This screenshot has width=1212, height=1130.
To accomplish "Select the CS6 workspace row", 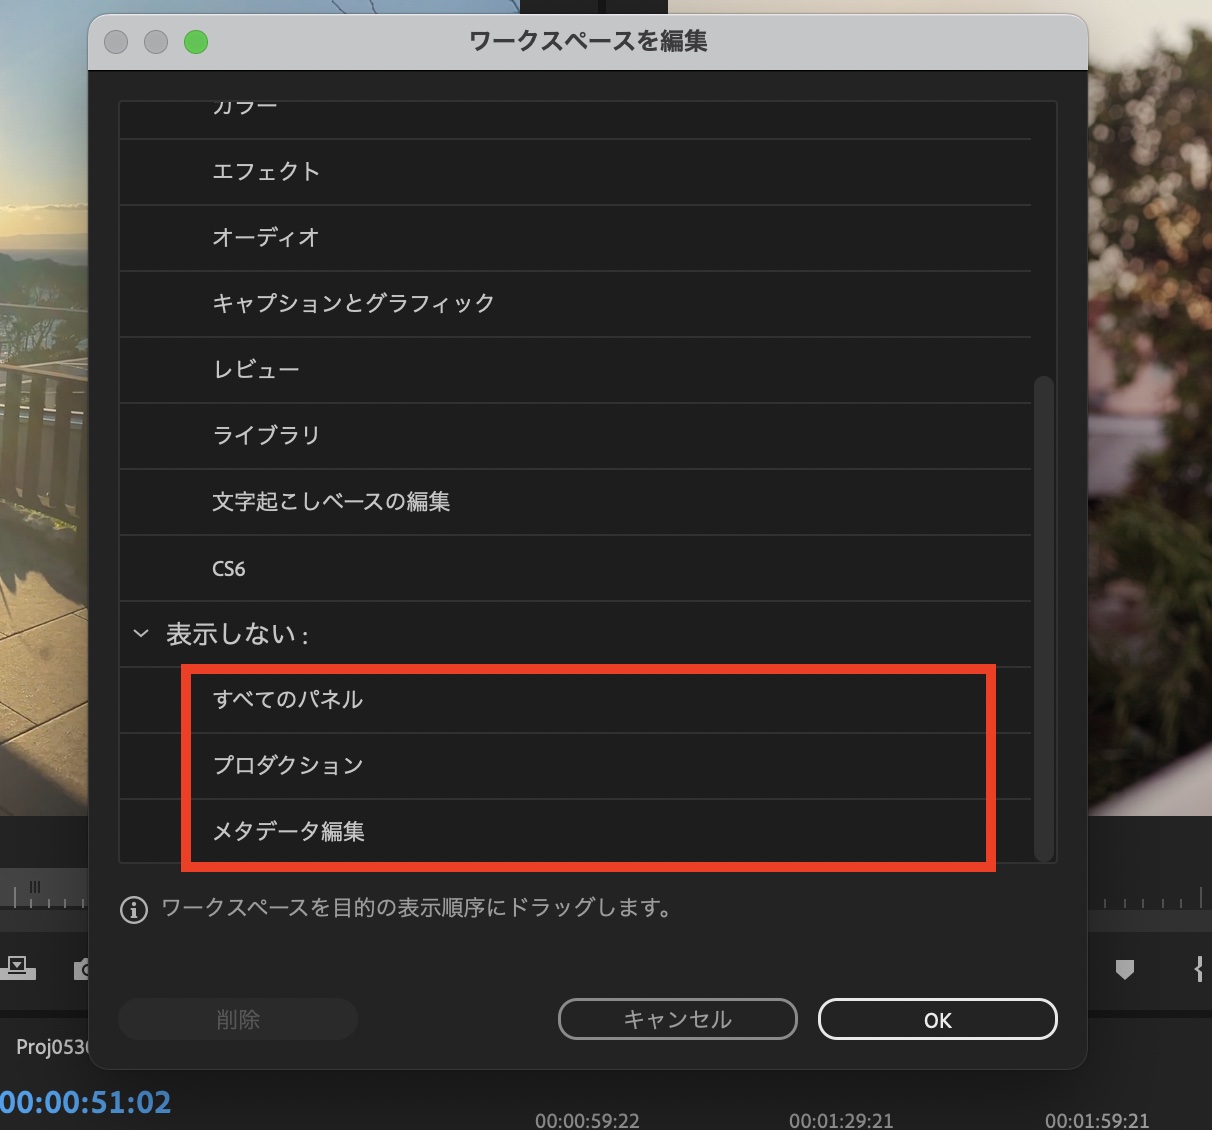I will pos(575,568).
